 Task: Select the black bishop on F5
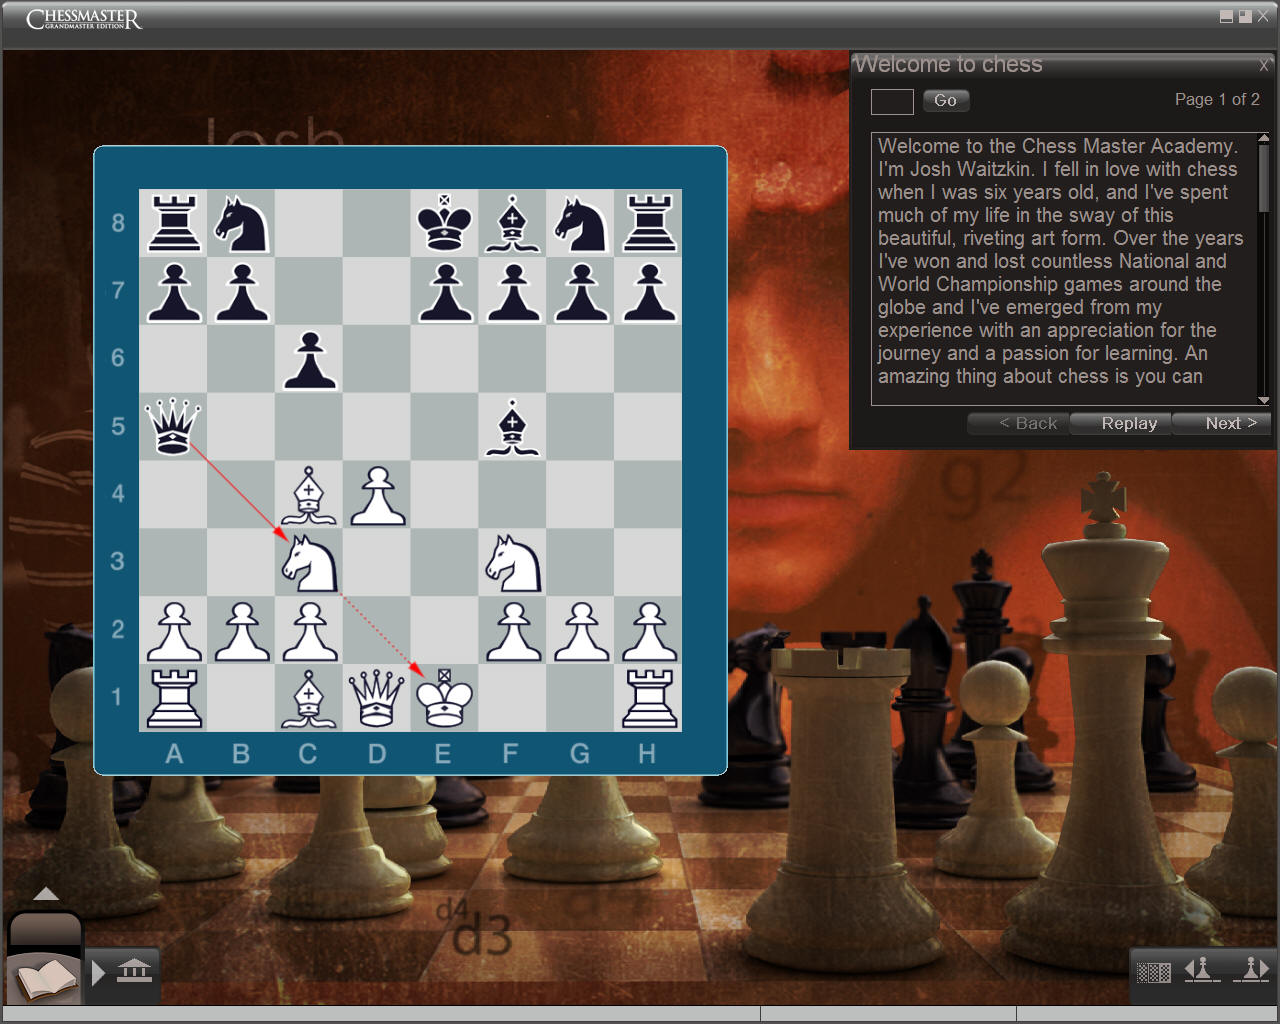(513, 427)
